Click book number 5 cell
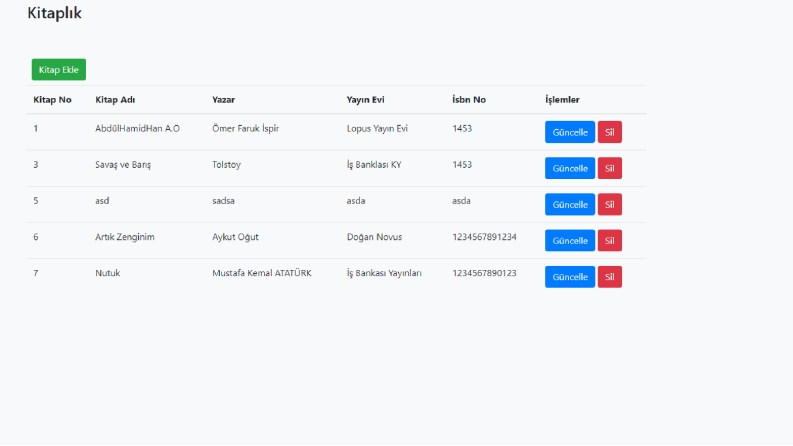 pyautogui.click(x=35, y=201)
